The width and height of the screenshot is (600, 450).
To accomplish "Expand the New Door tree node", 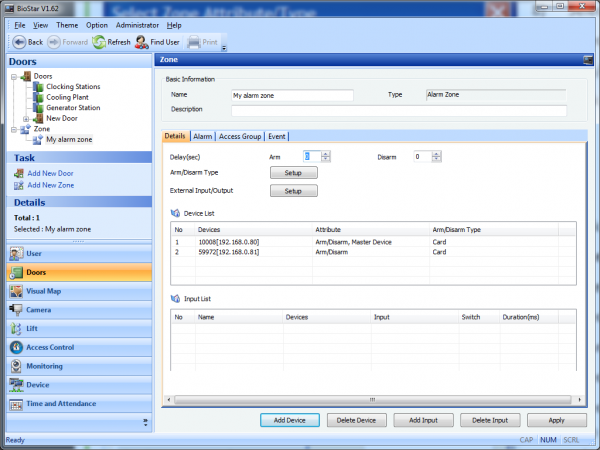I will pyautogui.click(x=27, y=118).
